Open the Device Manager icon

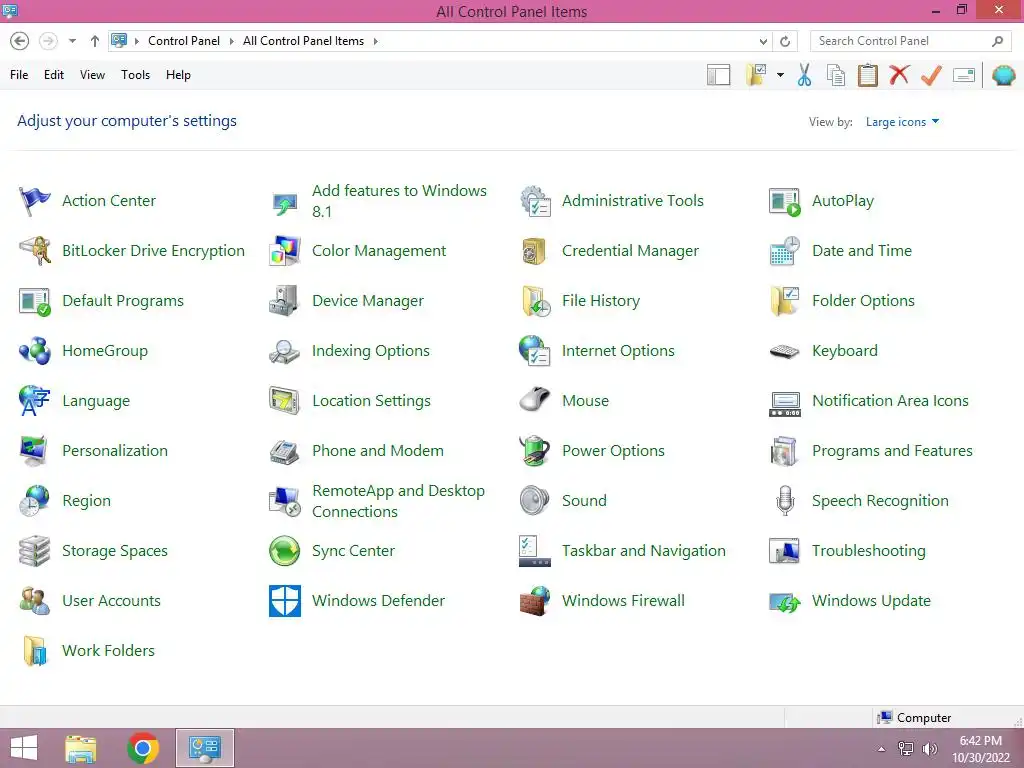pos(285,300)
